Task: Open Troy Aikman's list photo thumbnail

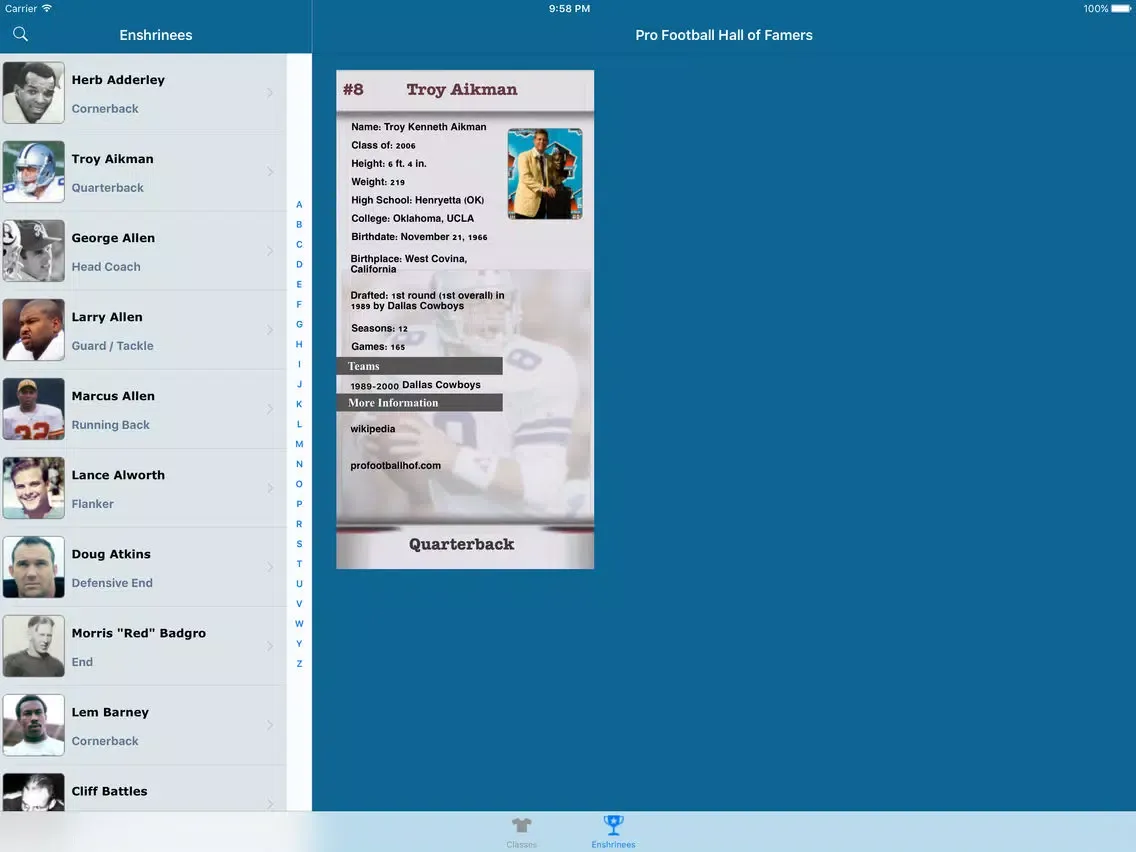Action: tap(33, 172)
